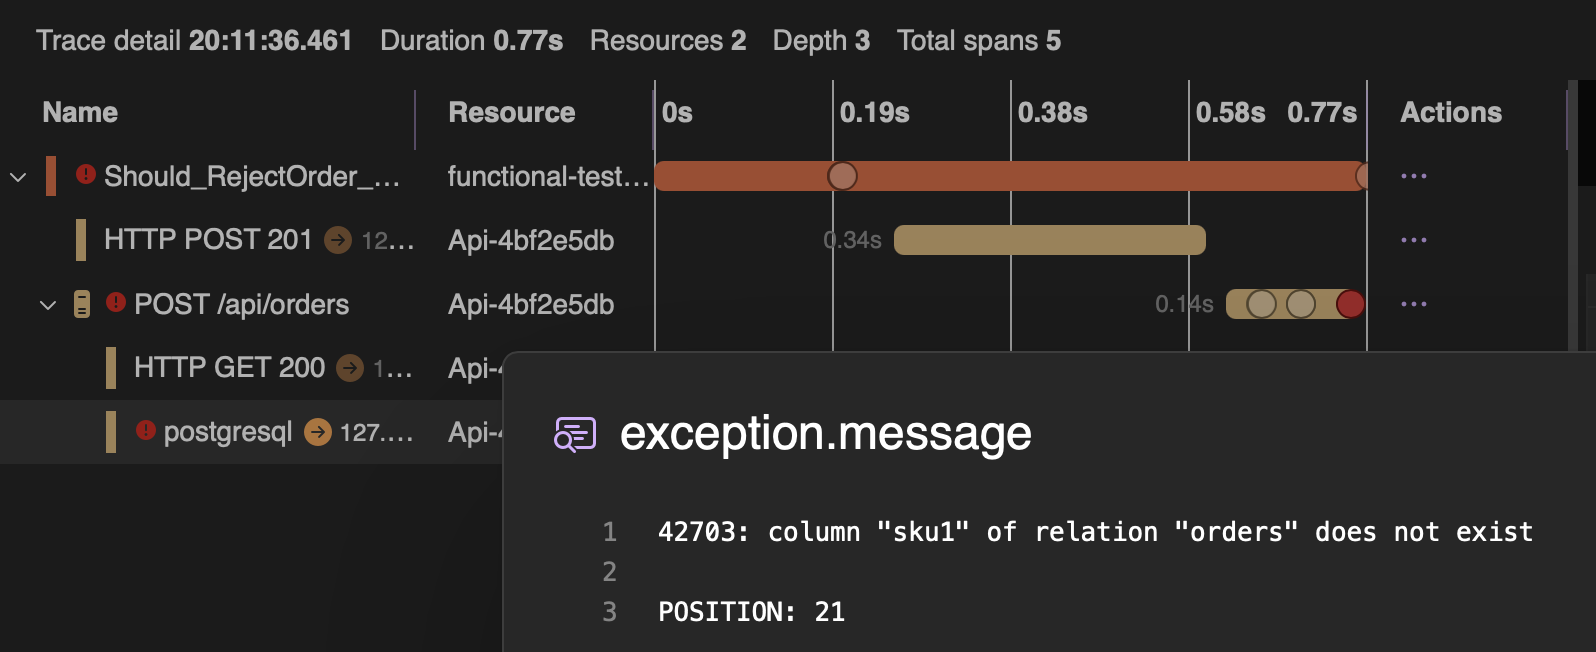Open actions menu for Should_RejectOrder span
Screen dimensions: 1596x652
1413,176
